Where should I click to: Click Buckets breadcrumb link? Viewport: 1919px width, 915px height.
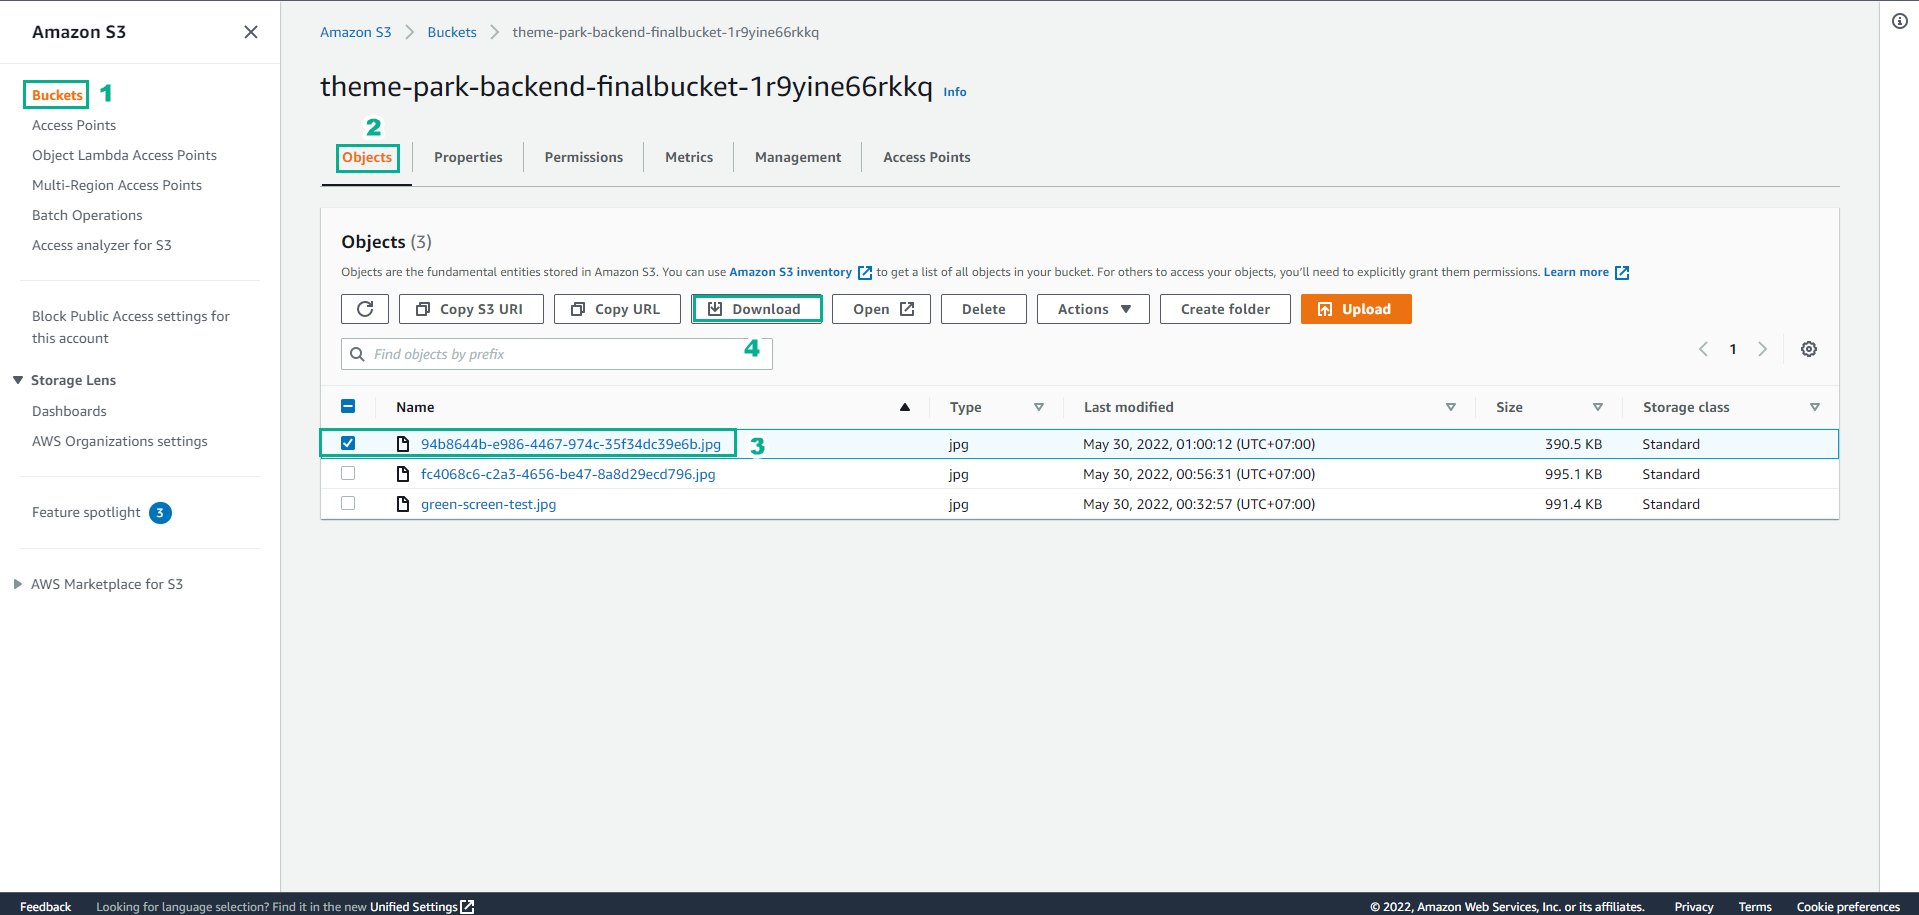tap(452, 32)
